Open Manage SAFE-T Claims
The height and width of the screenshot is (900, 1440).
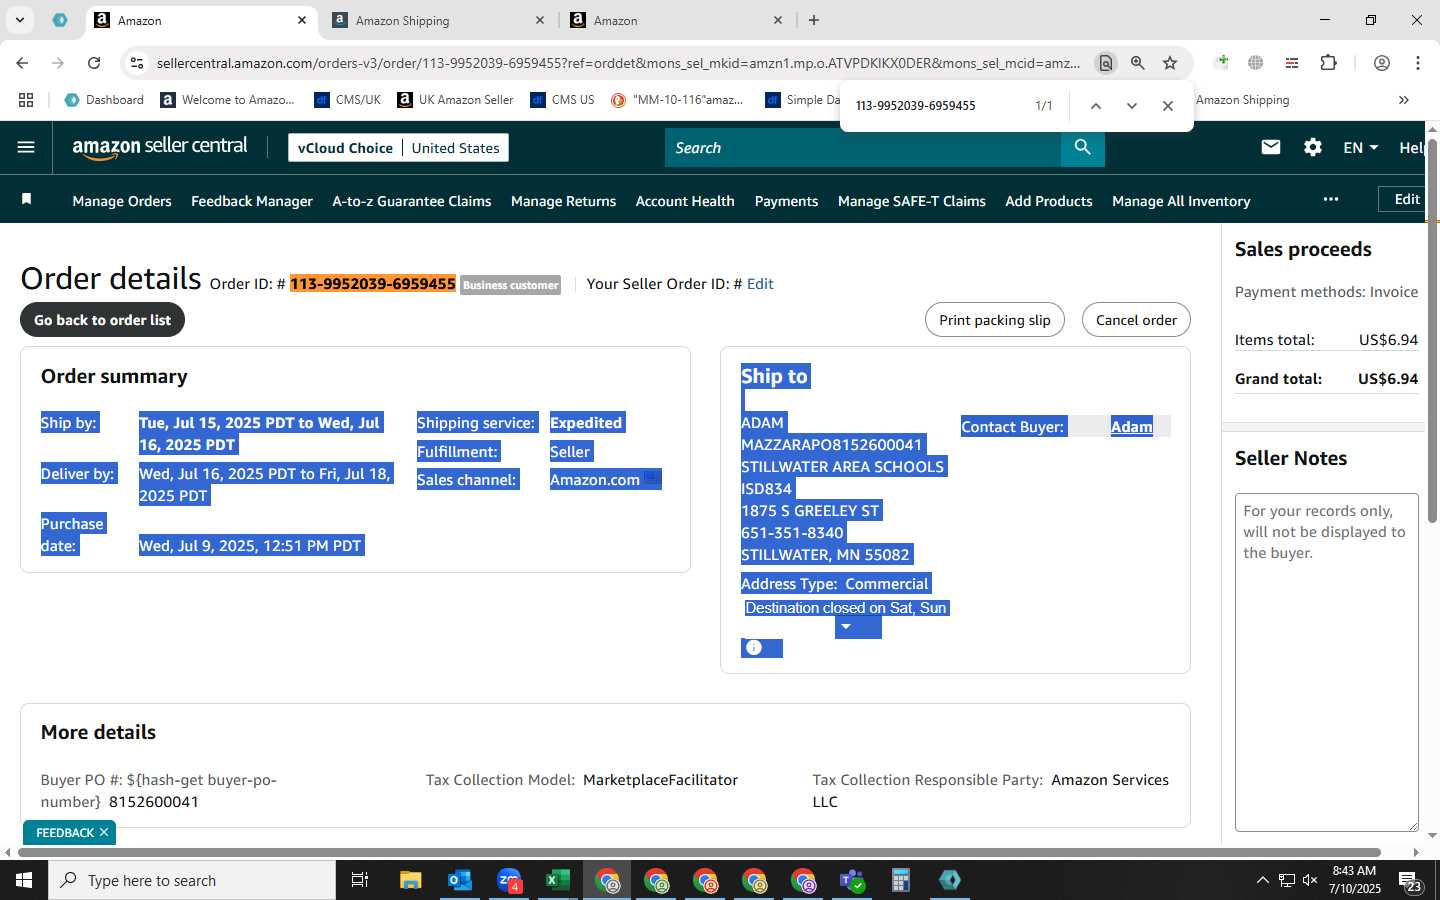(x=912, y=201)
